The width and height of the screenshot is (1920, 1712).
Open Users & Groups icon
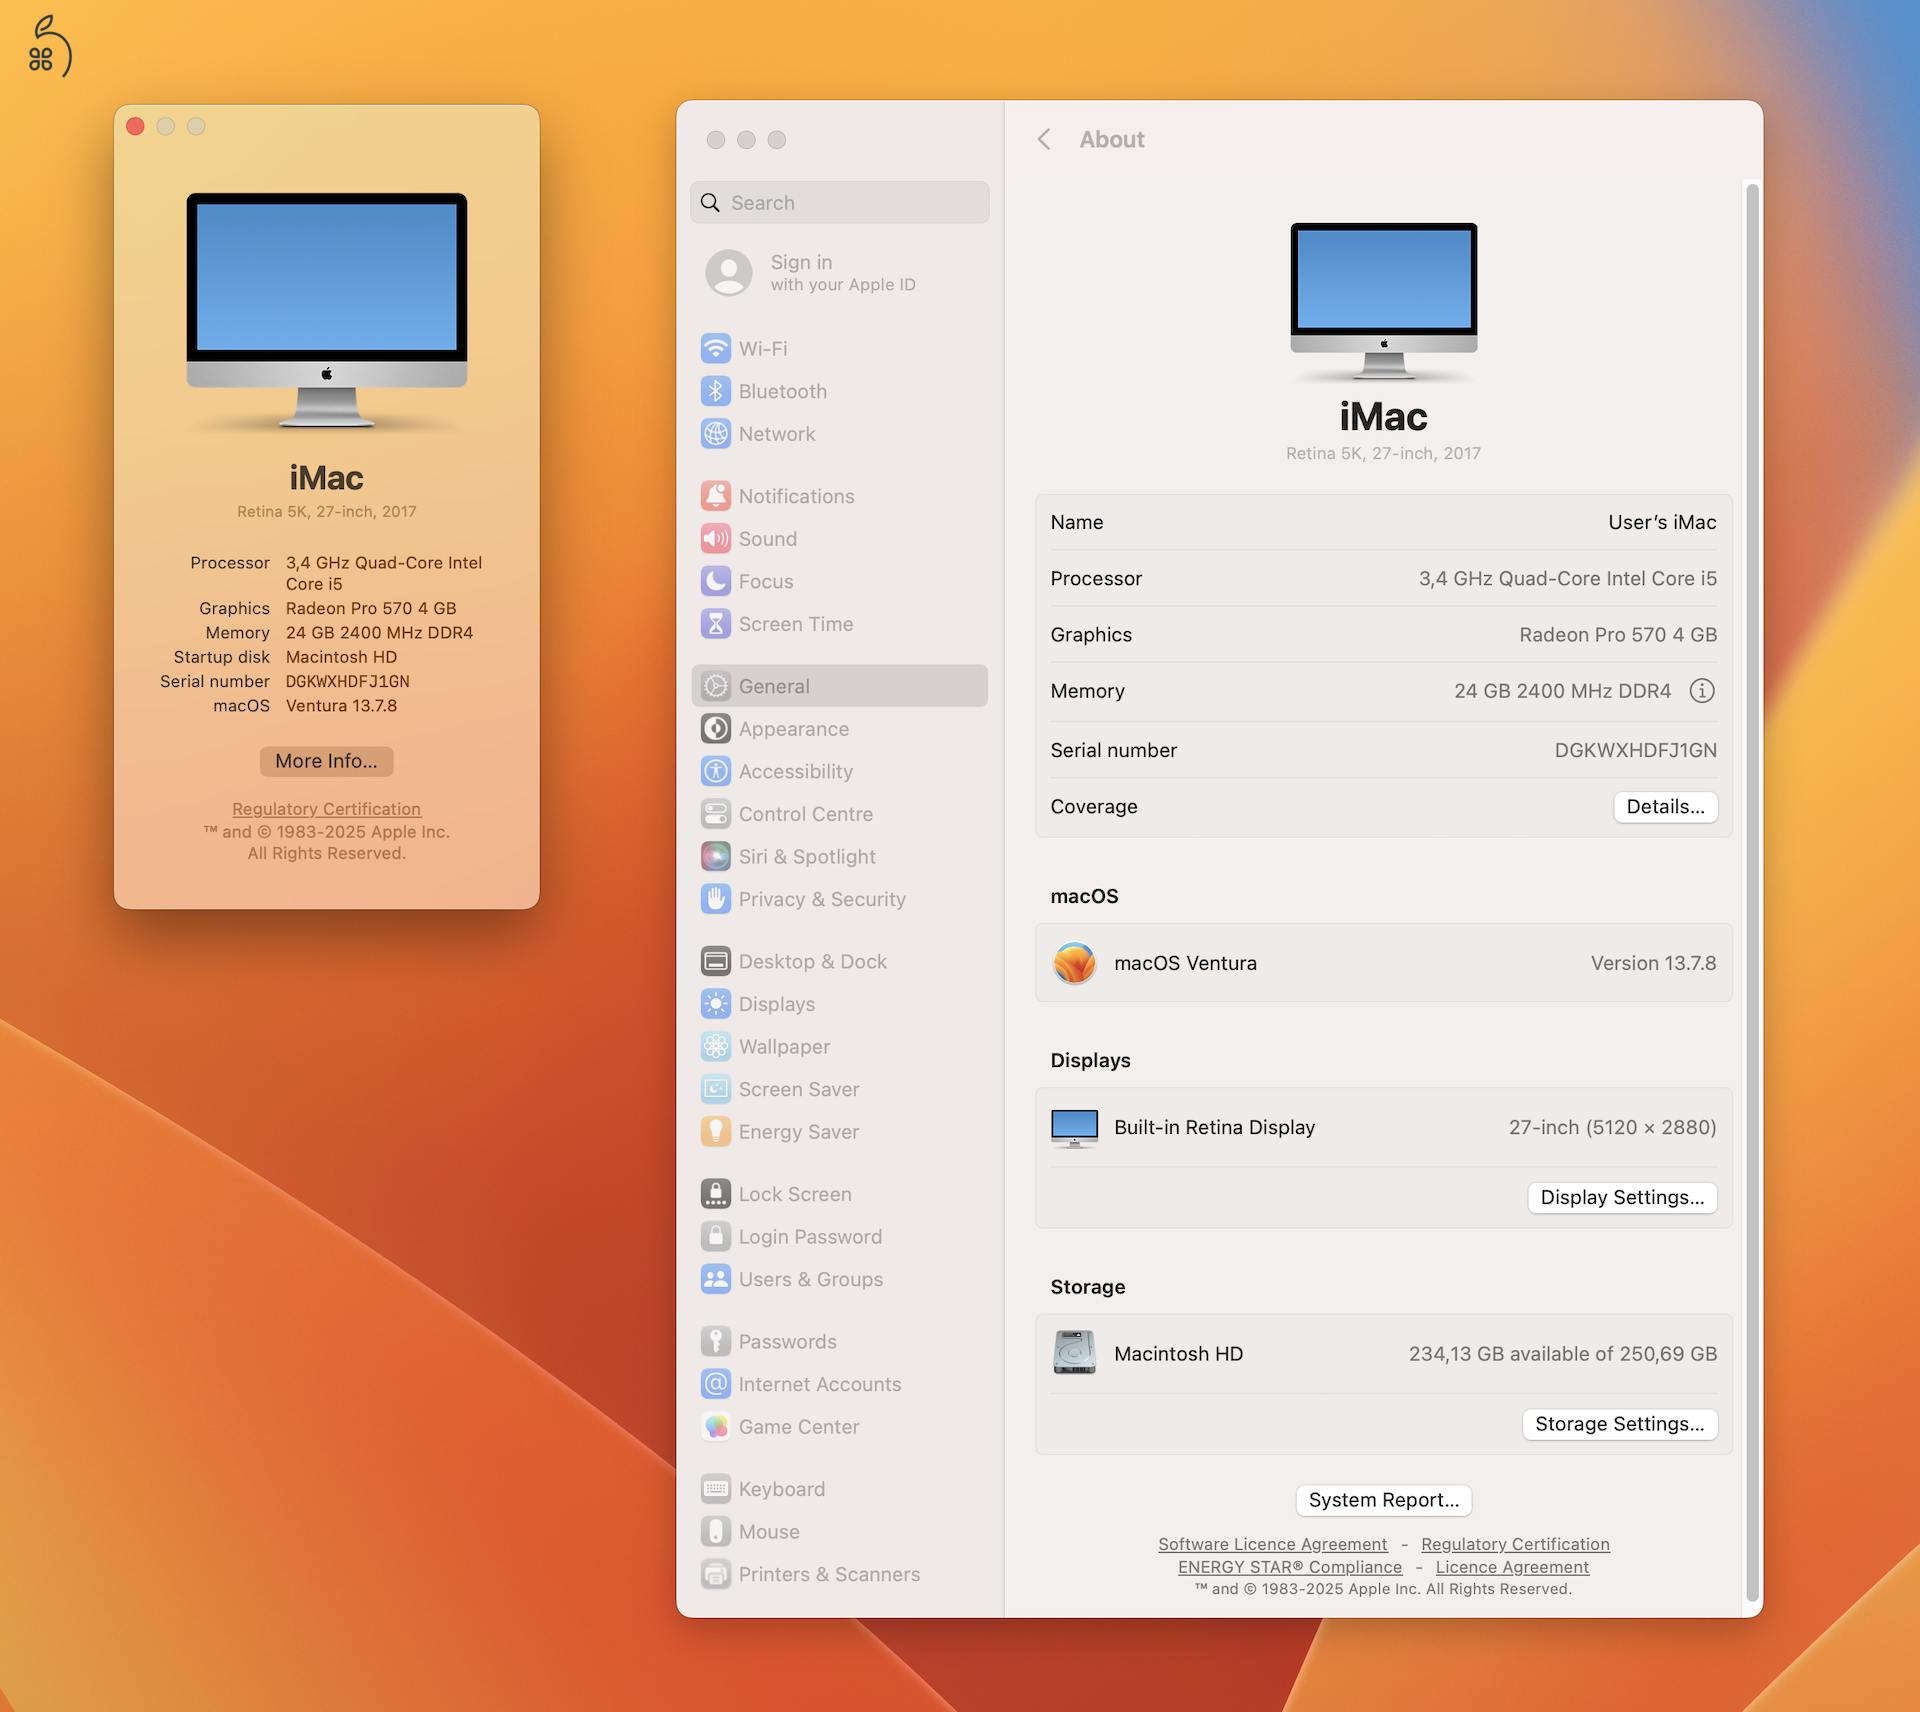coord(715,1279)
